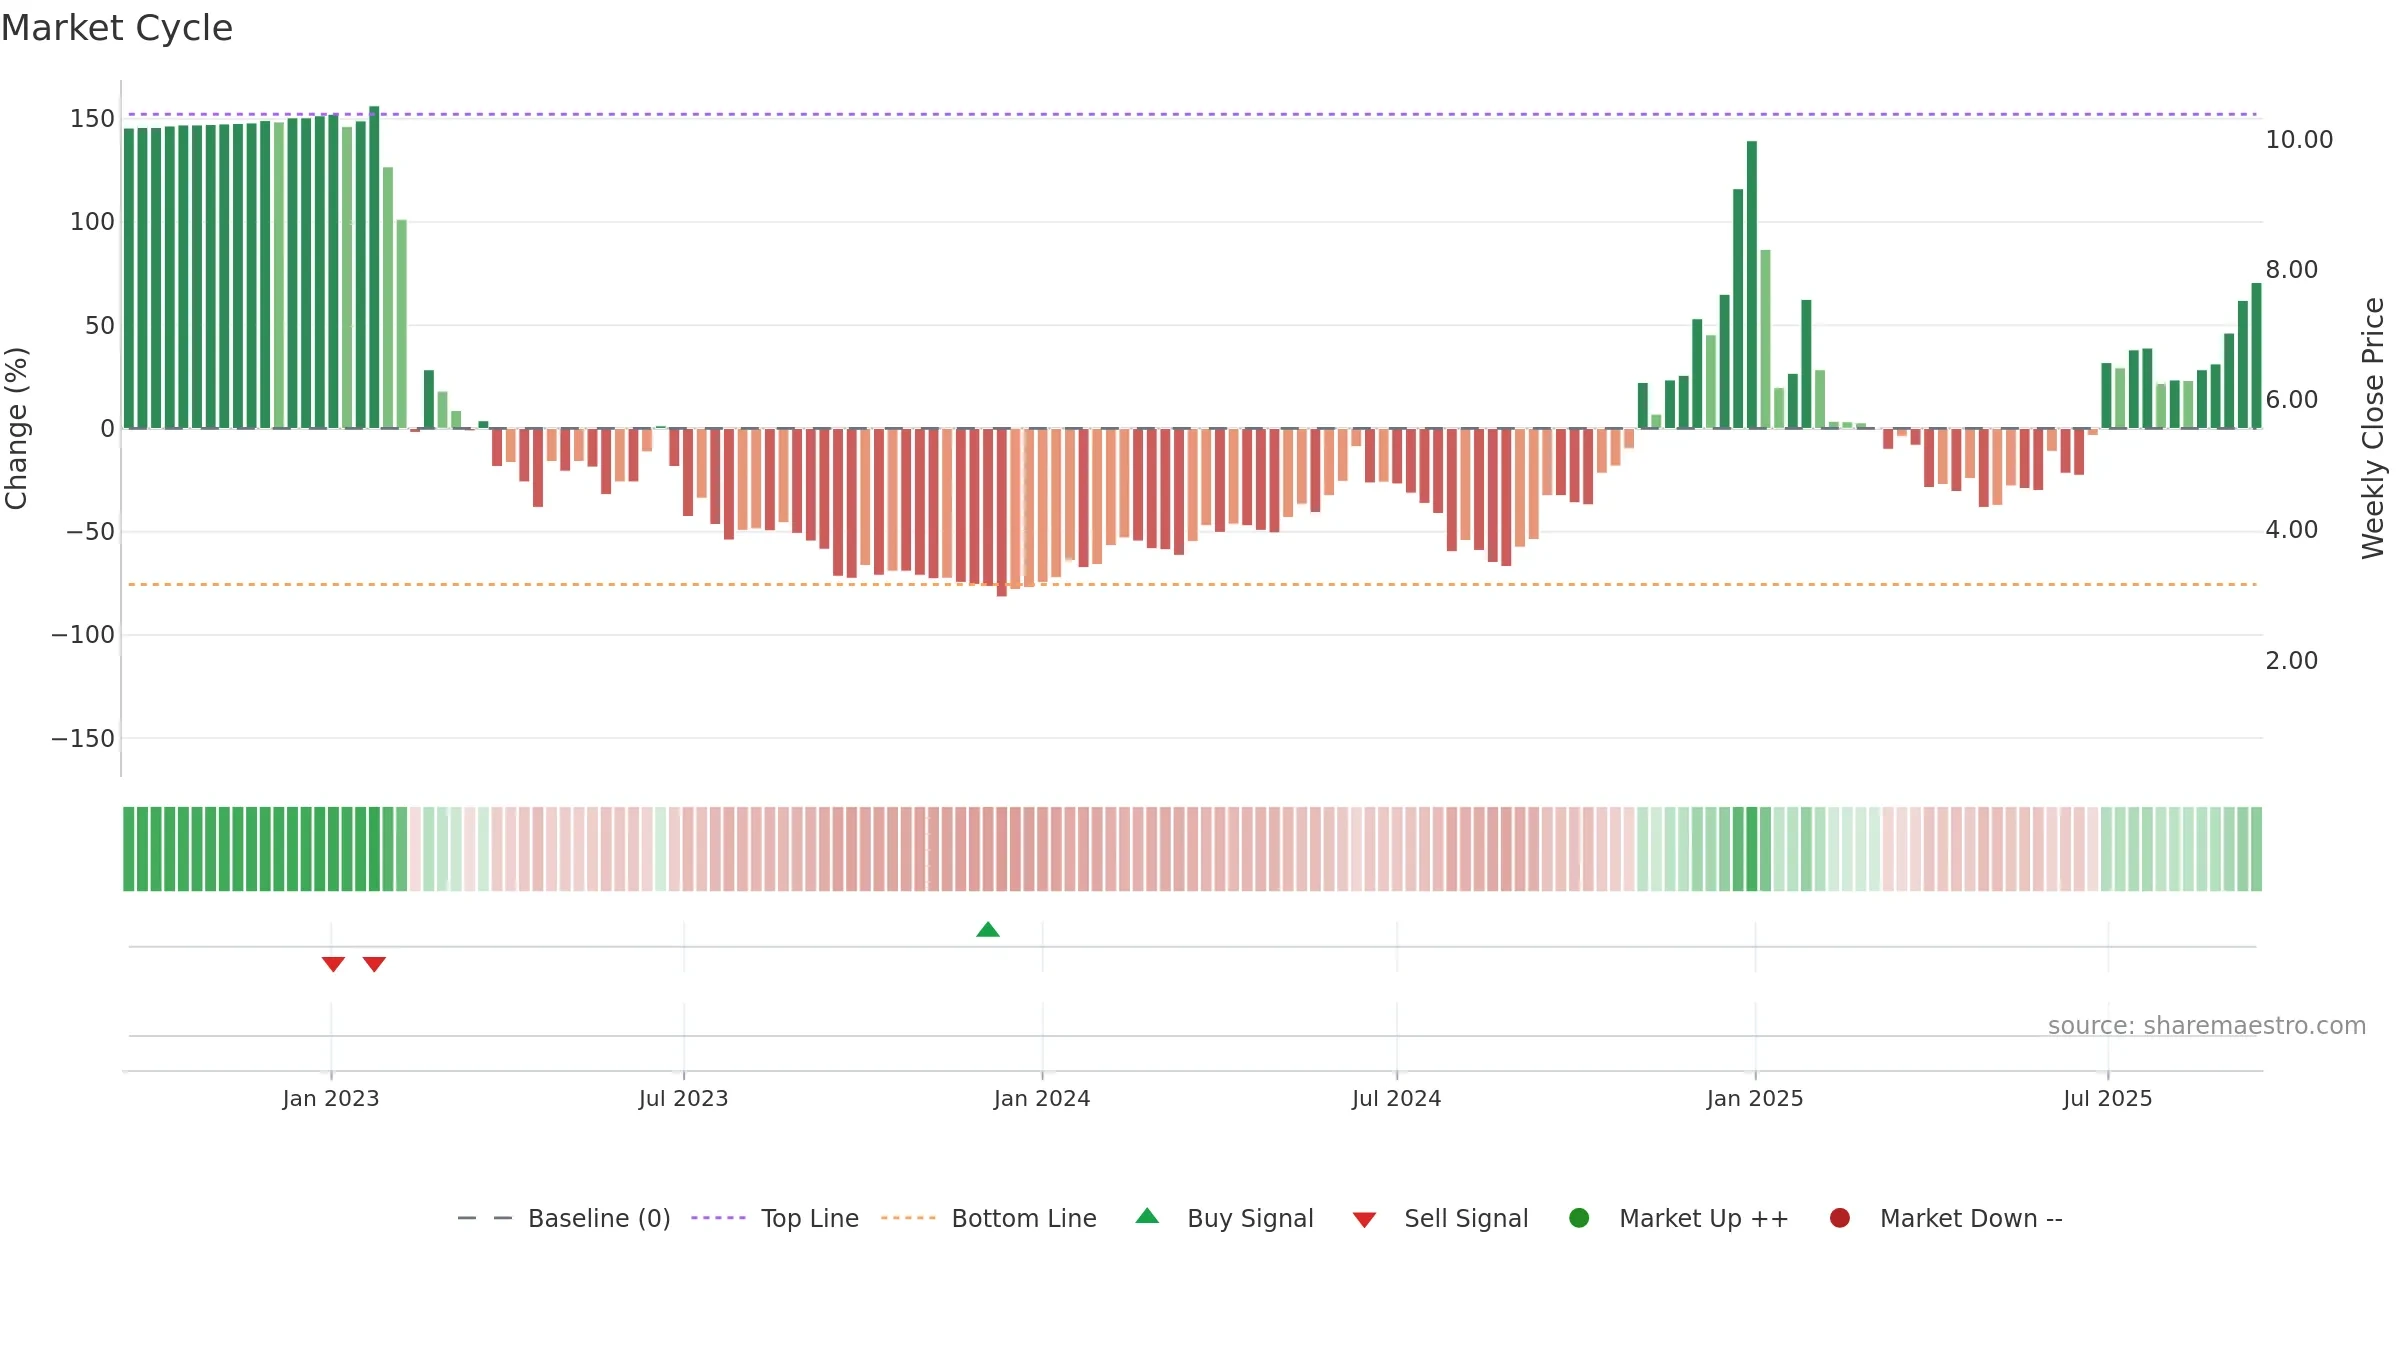Click the Jan 2024 x-axis label
This screenshot has width=2400, height=1350.
pyautogui.click(x=1042, y=1099)
